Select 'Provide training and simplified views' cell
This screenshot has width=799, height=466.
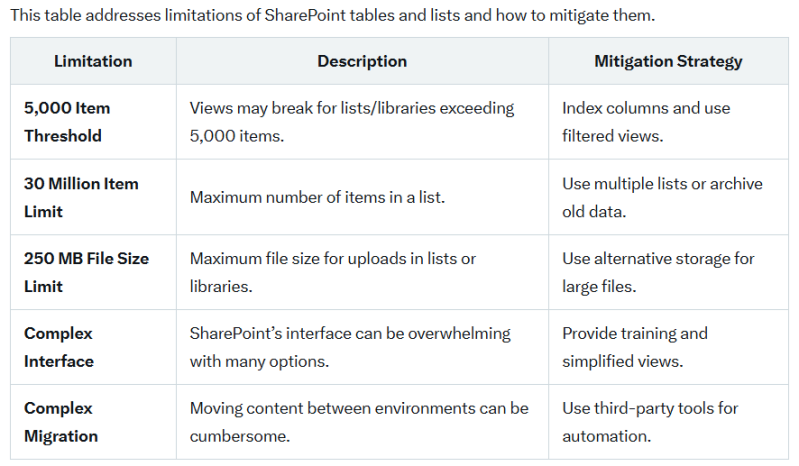click(x=634, y=347)
